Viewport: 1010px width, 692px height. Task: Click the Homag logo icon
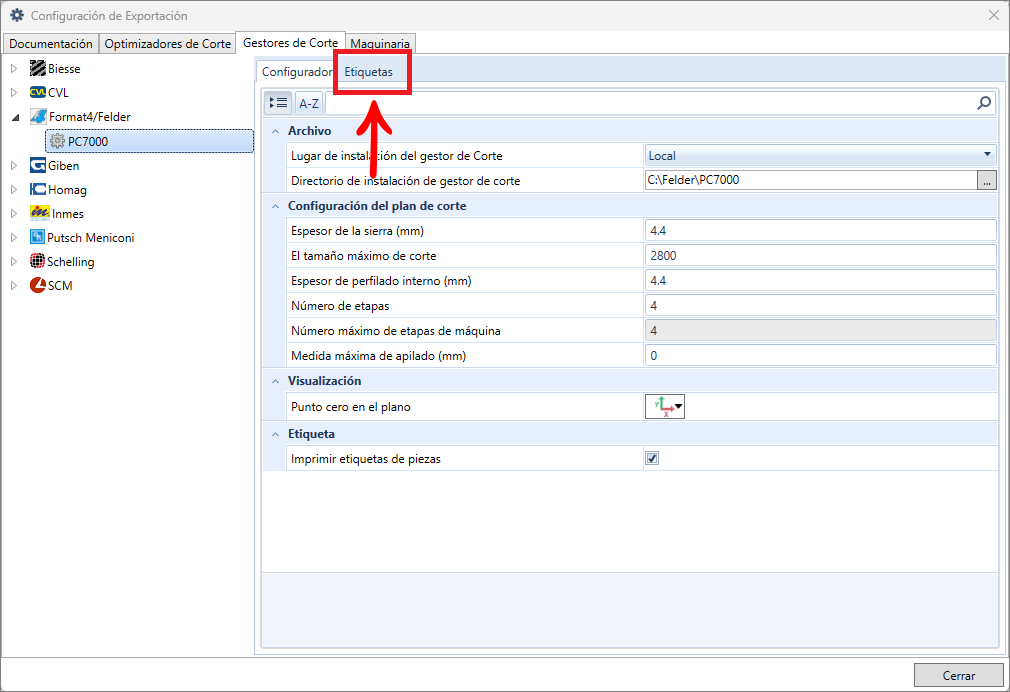click(x=38, y=189)
